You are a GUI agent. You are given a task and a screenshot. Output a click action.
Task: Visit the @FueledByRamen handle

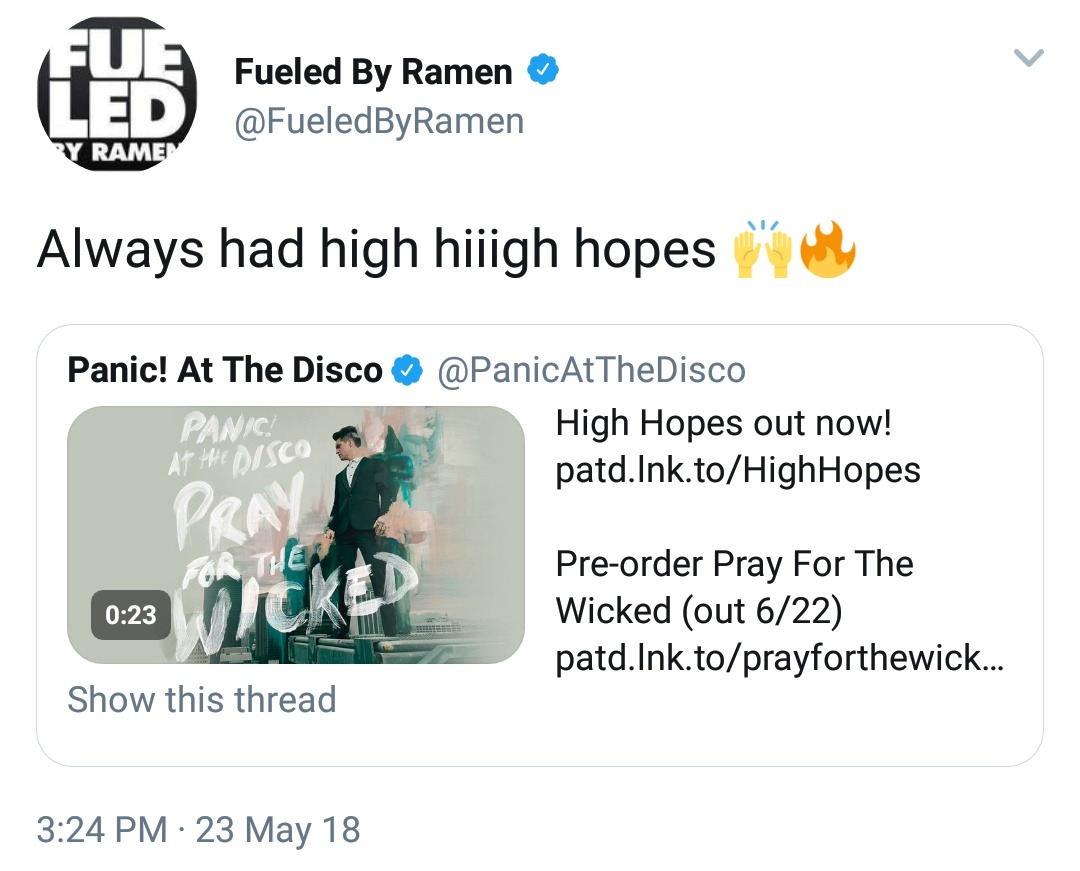(x=380, y=121)
